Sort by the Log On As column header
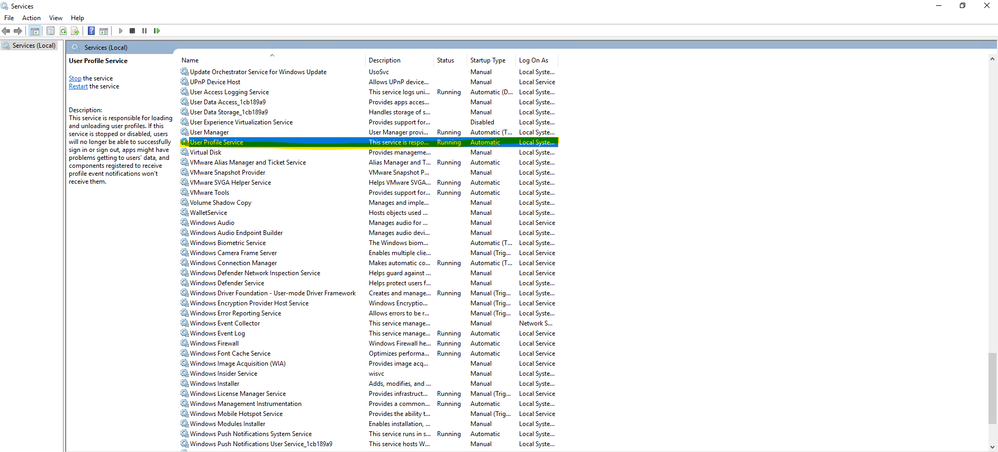This screenshot has height=452, width=998. pos(537,60)
